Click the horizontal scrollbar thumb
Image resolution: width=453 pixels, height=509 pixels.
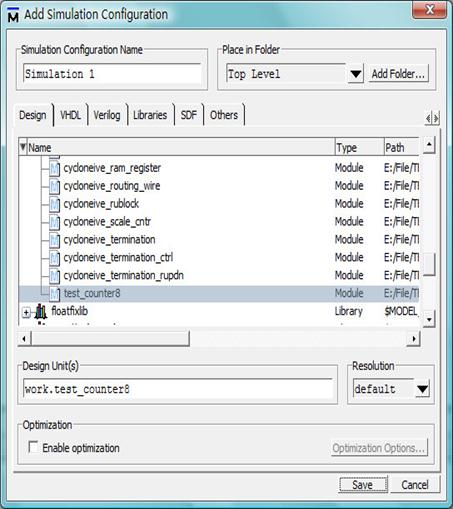pyautogui.click(x=110, y=339)
